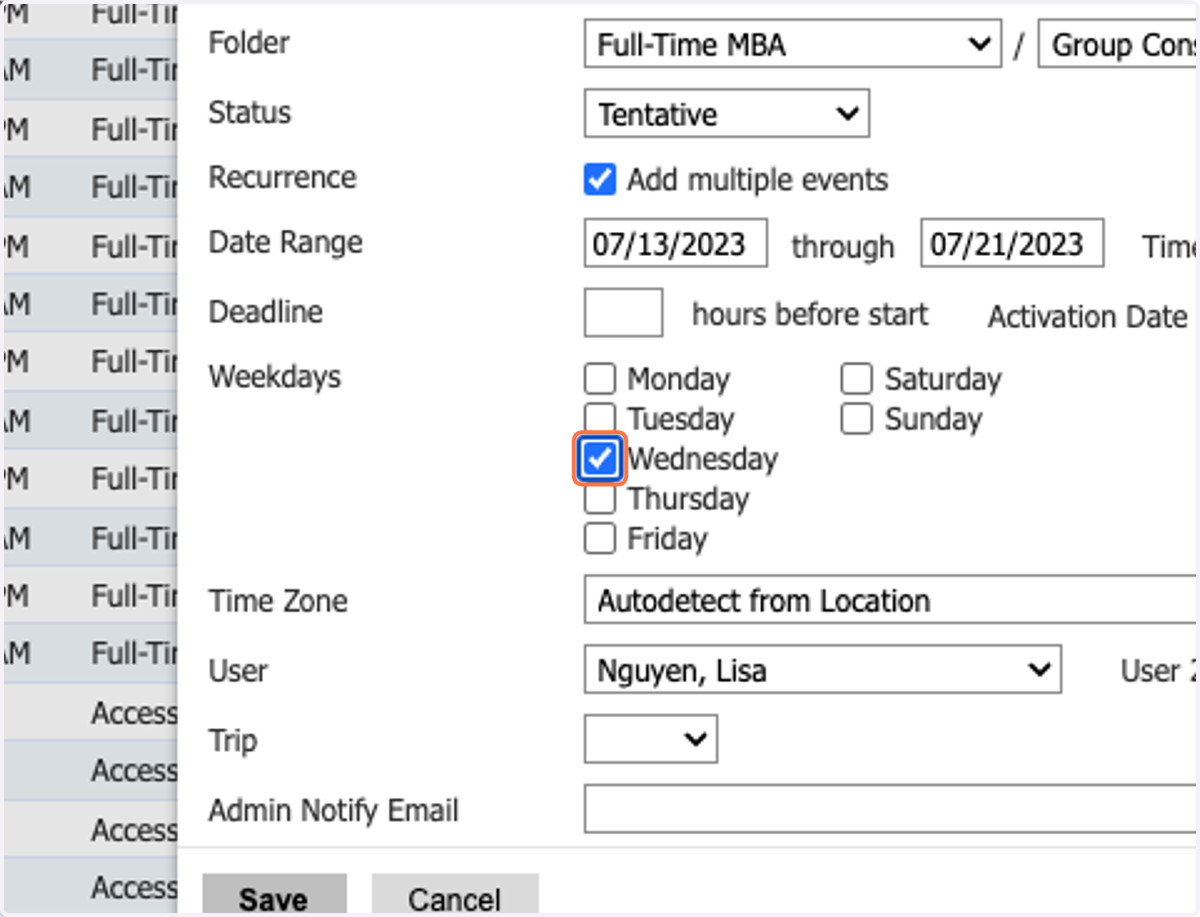Image resolution: width=1200 pixels, height=917 pixels.
Task: Click the Wednesday label text
Action: pyautogui.click(x=703, y=459)
